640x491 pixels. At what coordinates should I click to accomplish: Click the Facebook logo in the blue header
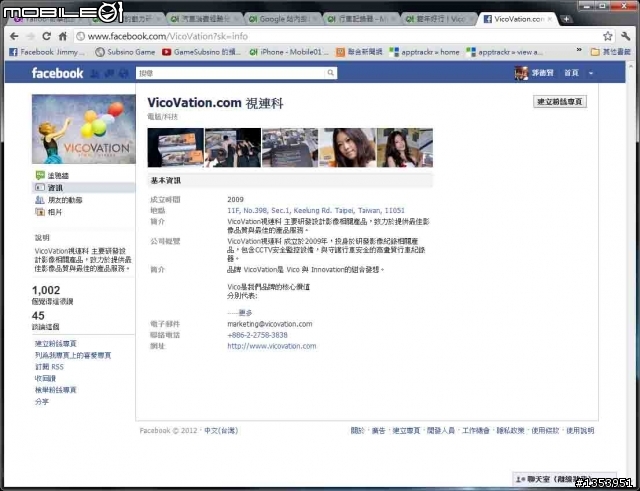(x=57, y=73)
